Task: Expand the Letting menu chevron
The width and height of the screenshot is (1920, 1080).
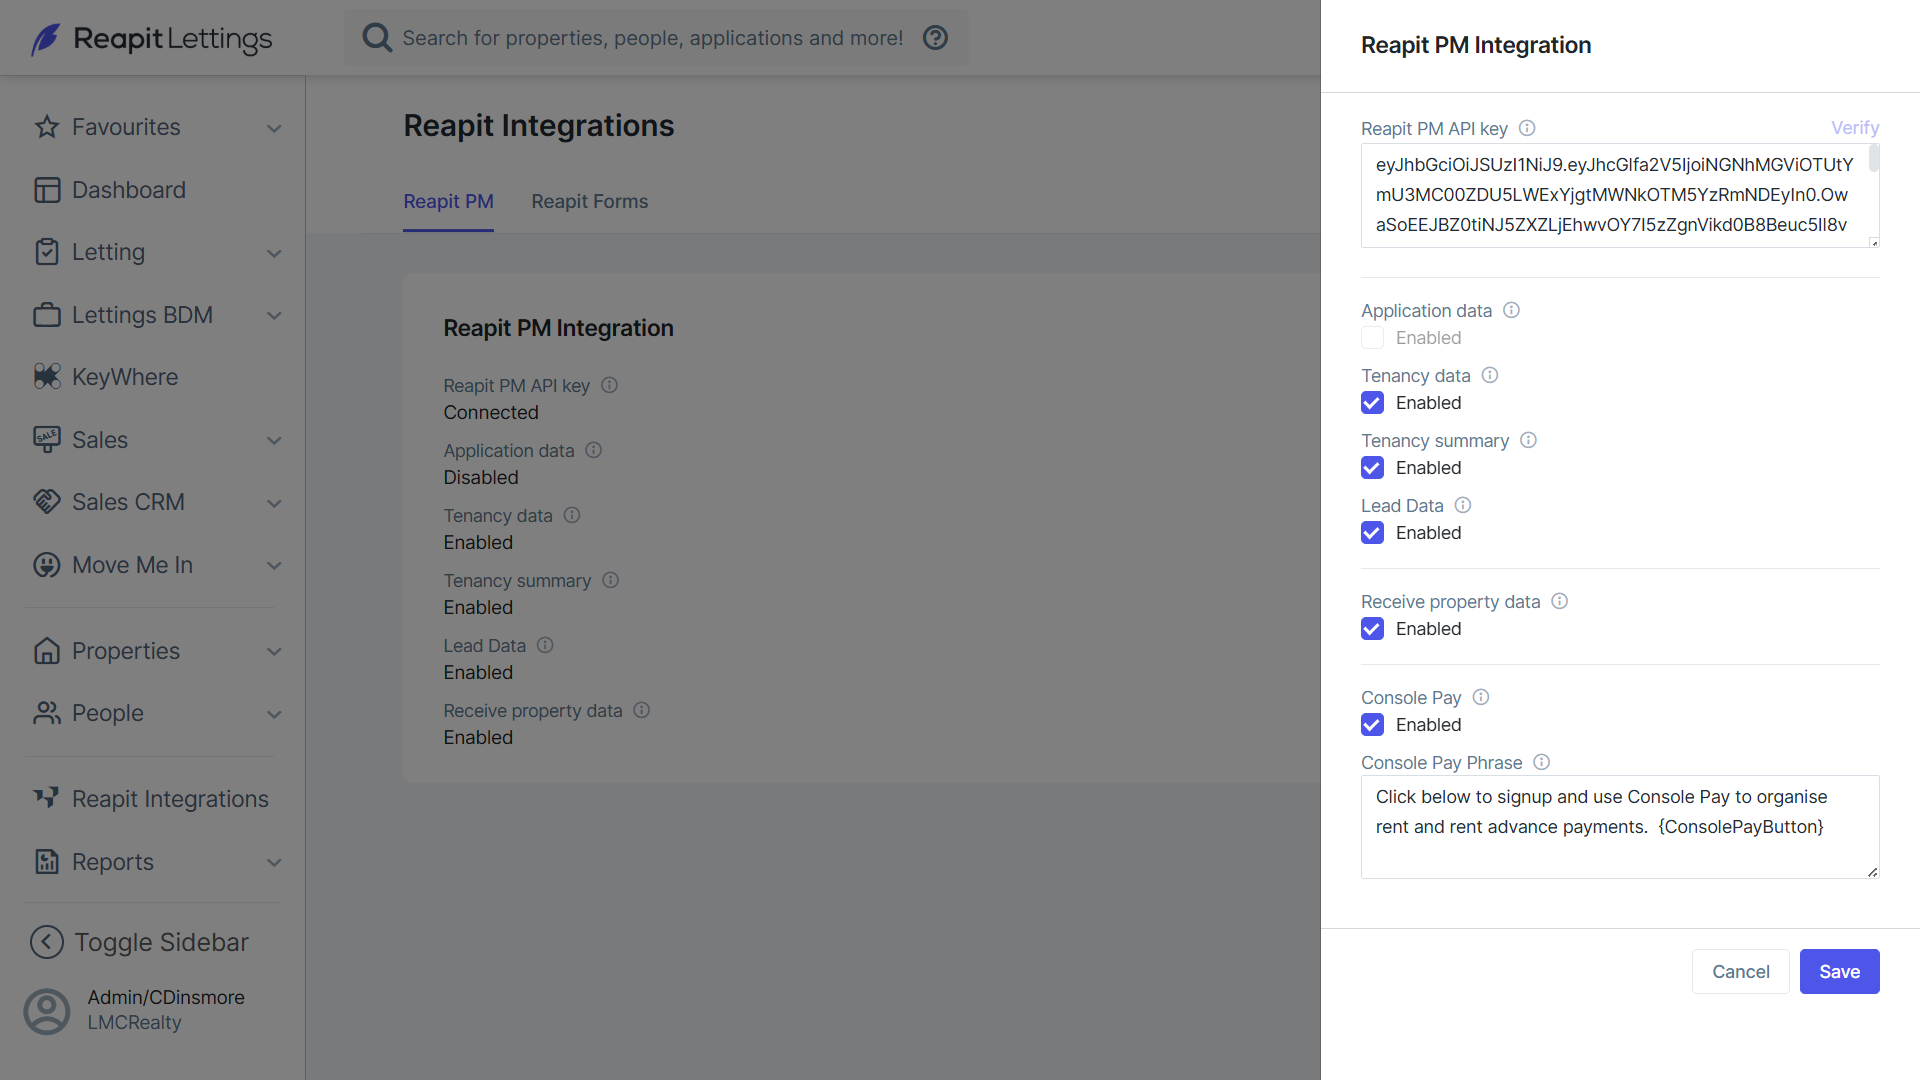Action: point(274,253)
